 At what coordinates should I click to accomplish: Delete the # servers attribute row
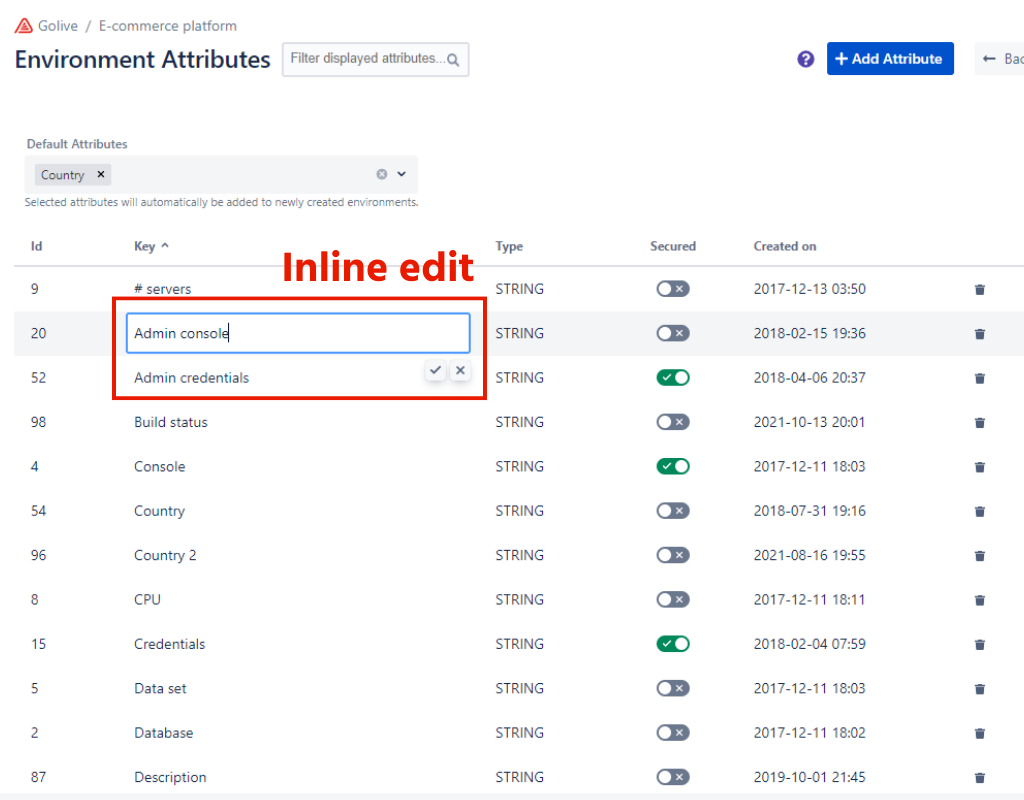pos(979,289)
